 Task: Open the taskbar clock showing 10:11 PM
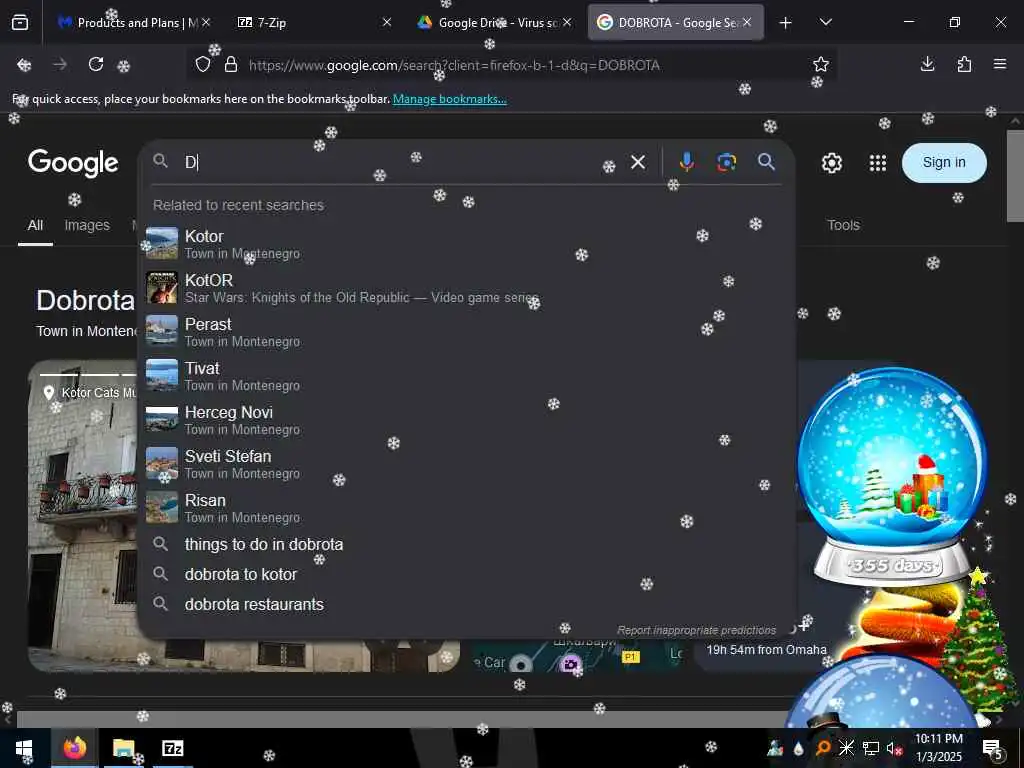938,748
